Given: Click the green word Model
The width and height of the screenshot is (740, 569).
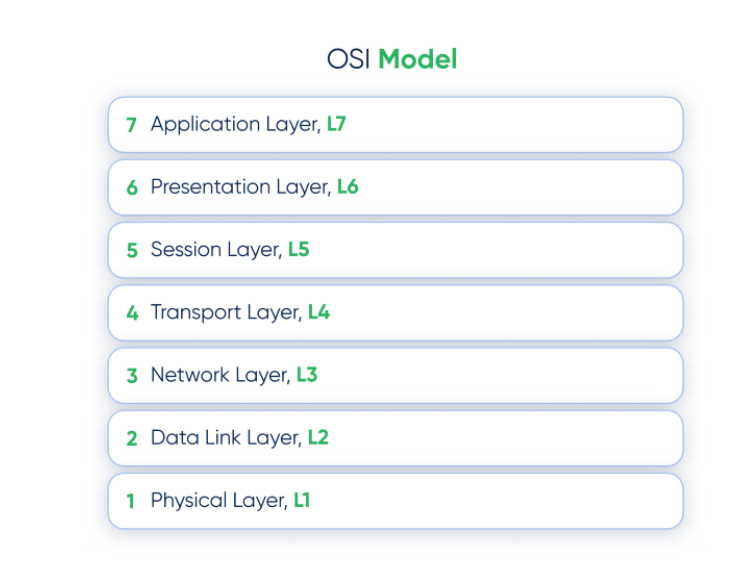Looking at the screenshot, I should 418,59.
